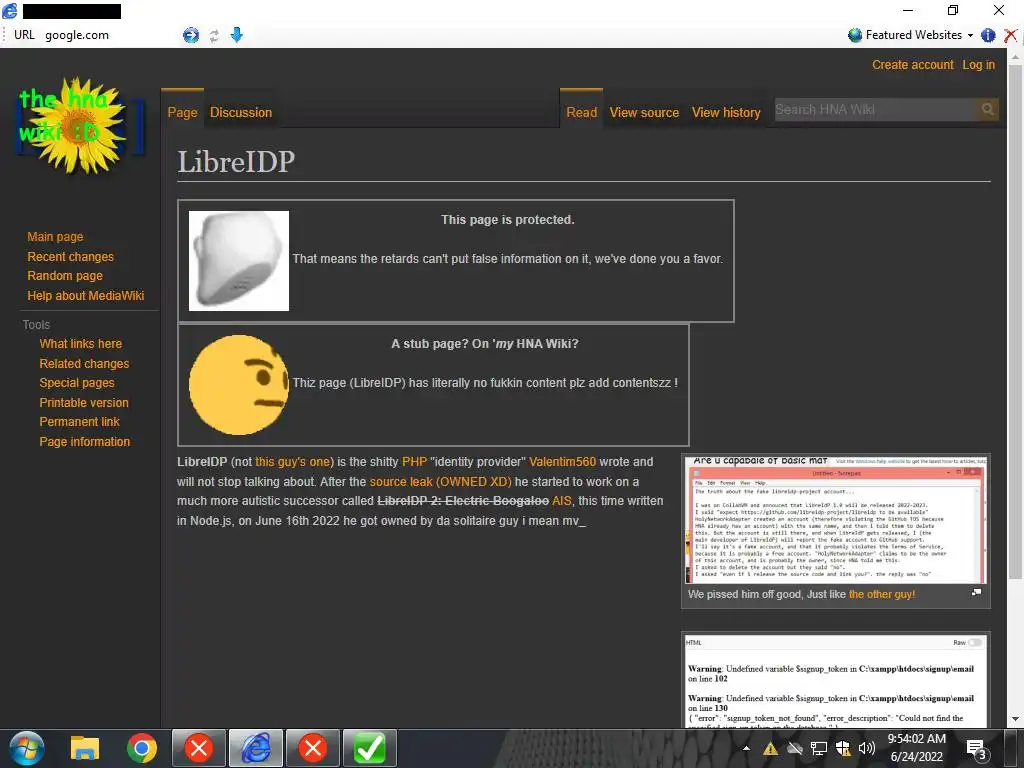This screenshot has height=768, width=1024.
Task: Open the View history tab
Action: tap(726, 112)
